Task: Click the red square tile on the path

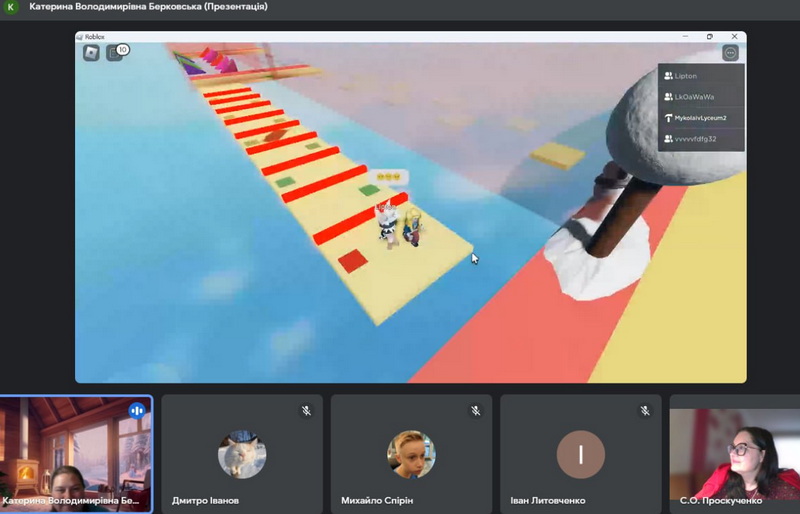Action: tap(353, 261)
